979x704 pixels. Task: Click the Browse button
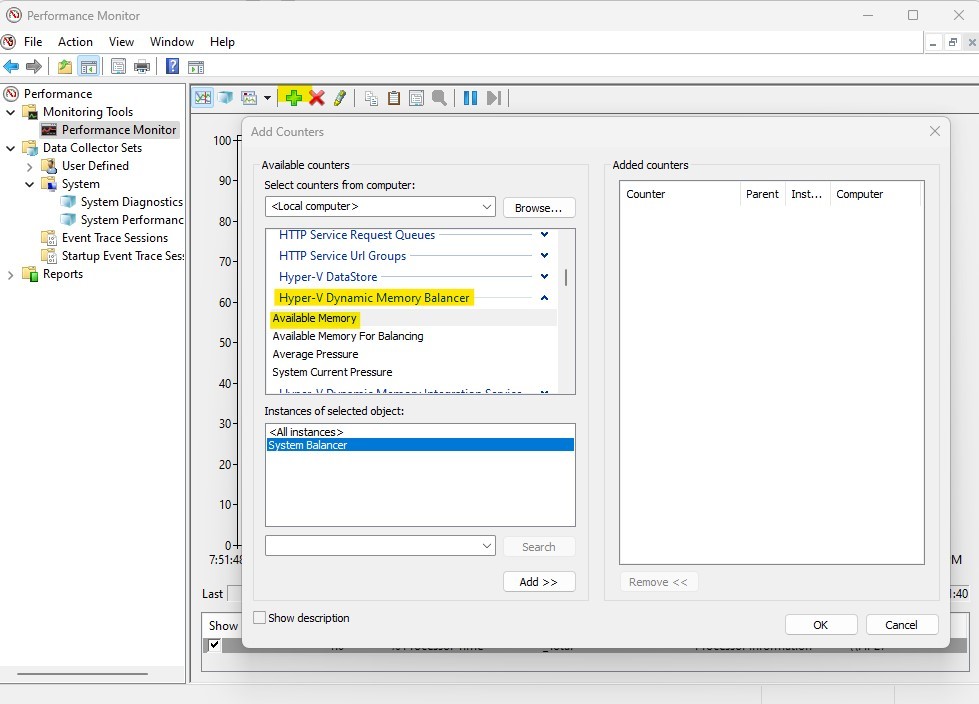pos(539,207)
